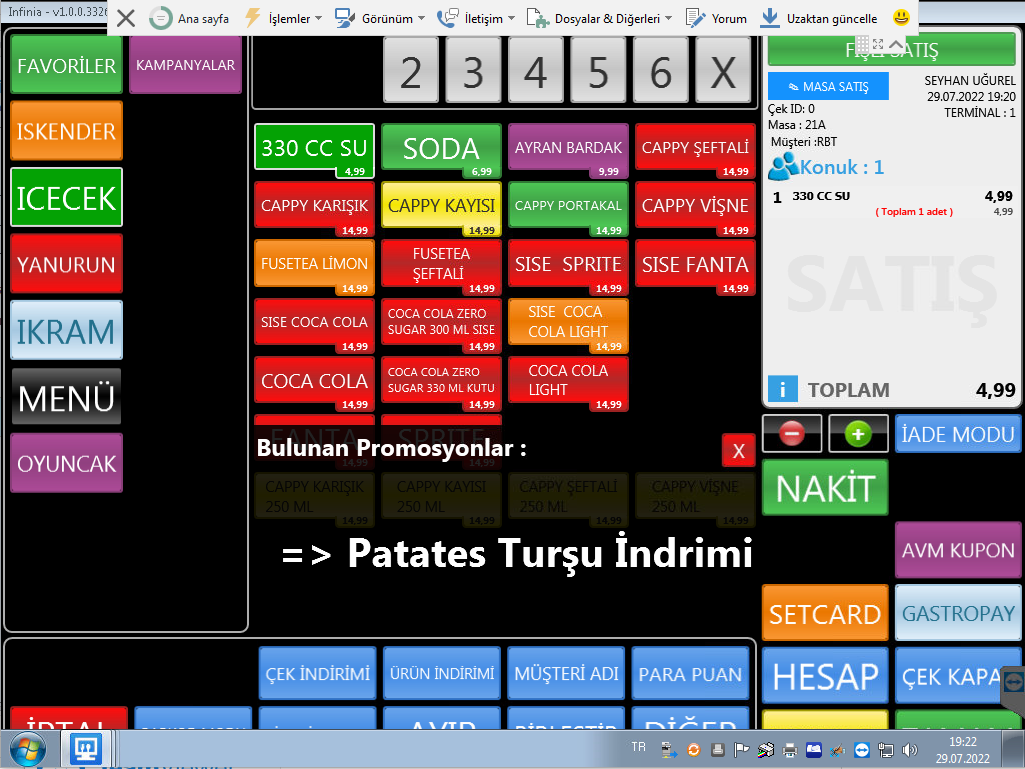Click AVM KUPON payment button
The height and width of the screenshot is (769, 1025).
click(x=958, y=550)
